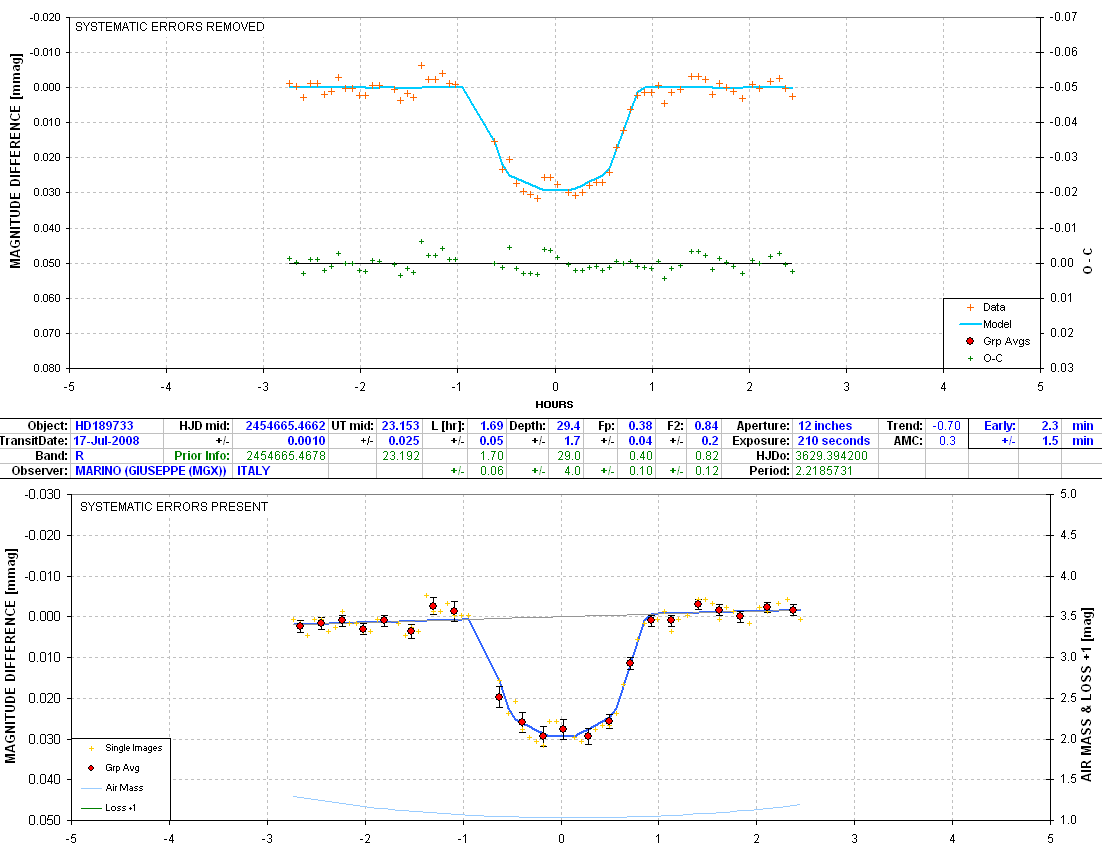
Task: Select the Early uncertainty value 1.5
Action: click(1050, 441)
